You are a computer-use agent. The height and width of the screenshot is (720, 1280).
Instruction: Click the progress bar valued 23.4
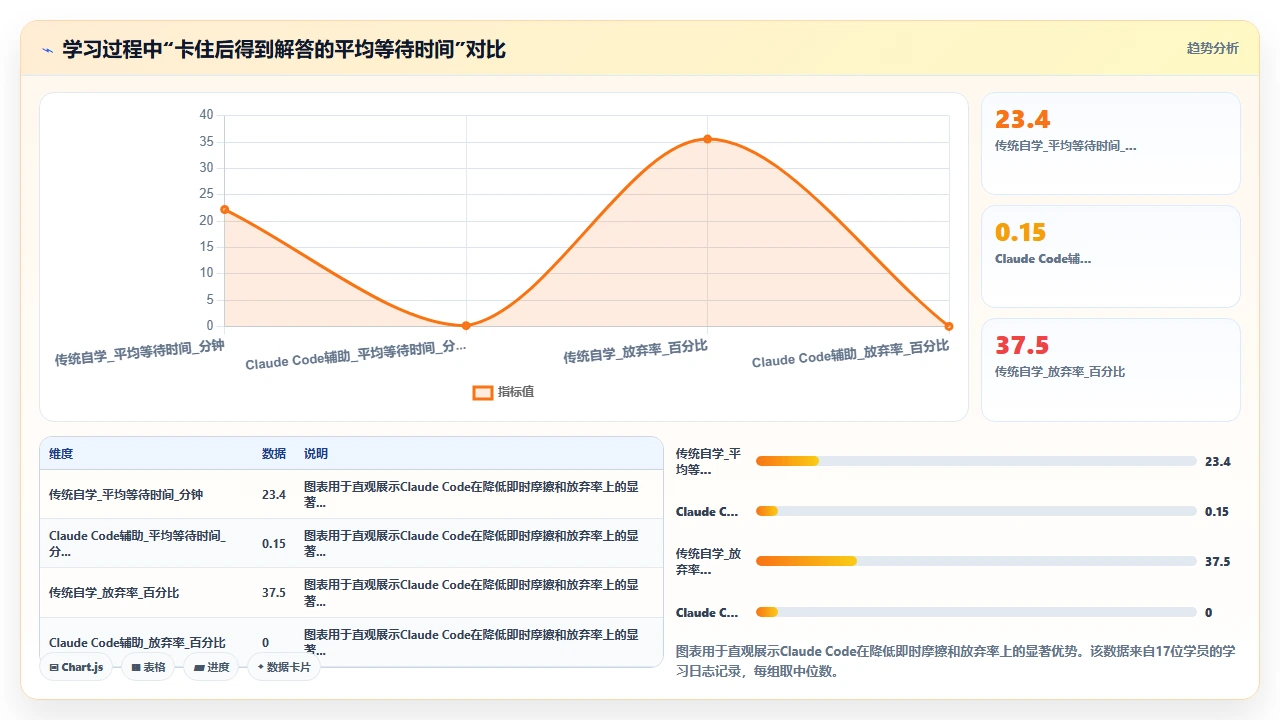click(976, 461)
